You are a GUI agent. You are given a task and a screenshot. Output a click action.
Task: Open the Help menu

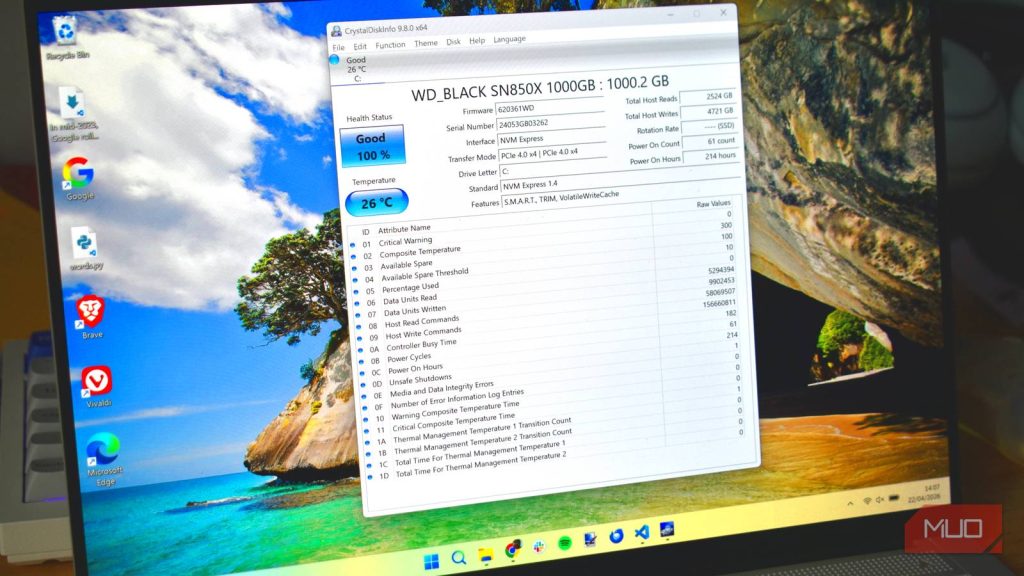point(477,40)
